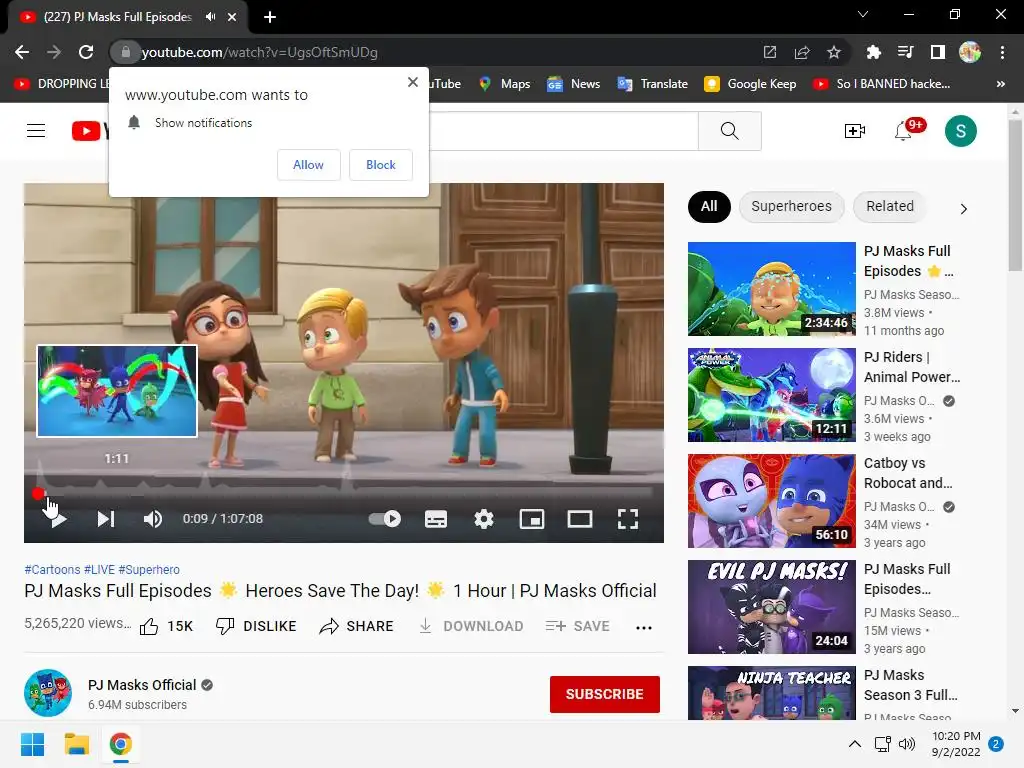Open the Extensions puzzle icon
Viewport: 1024px width, 768px height.
tap(873, 52)
